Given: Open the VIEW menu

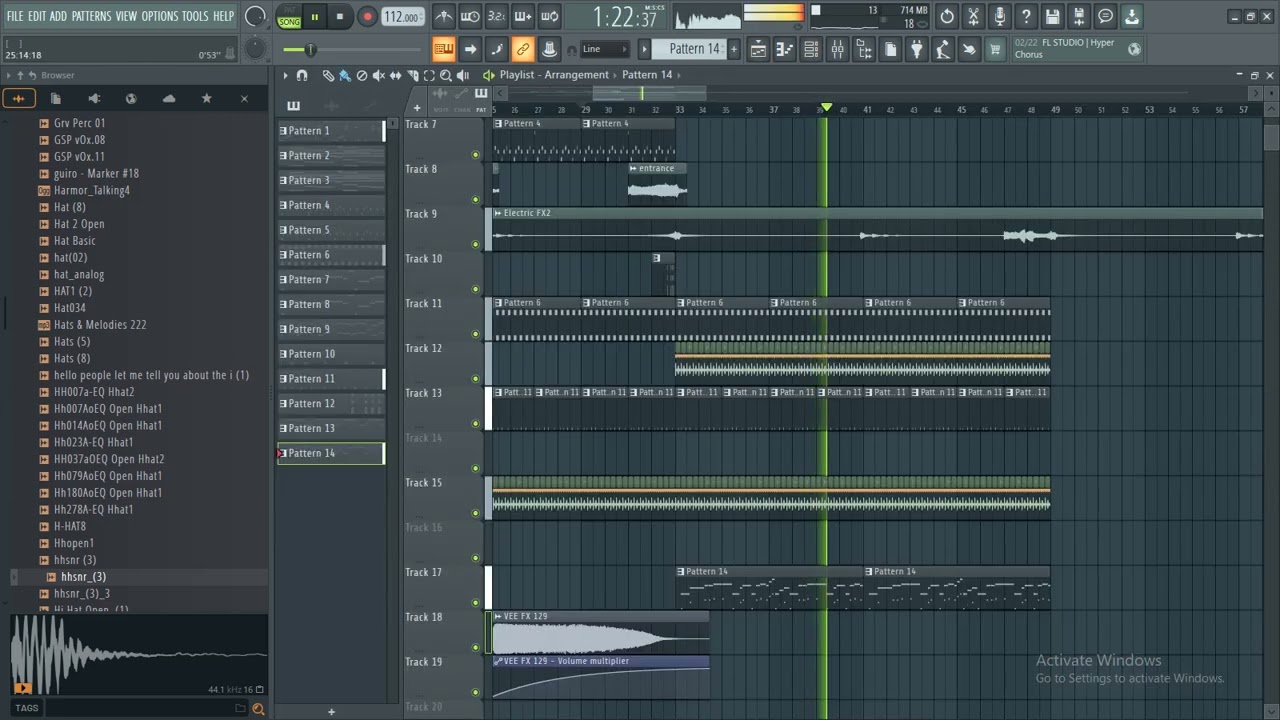Looking at the screenshot, I should point(126,16).
